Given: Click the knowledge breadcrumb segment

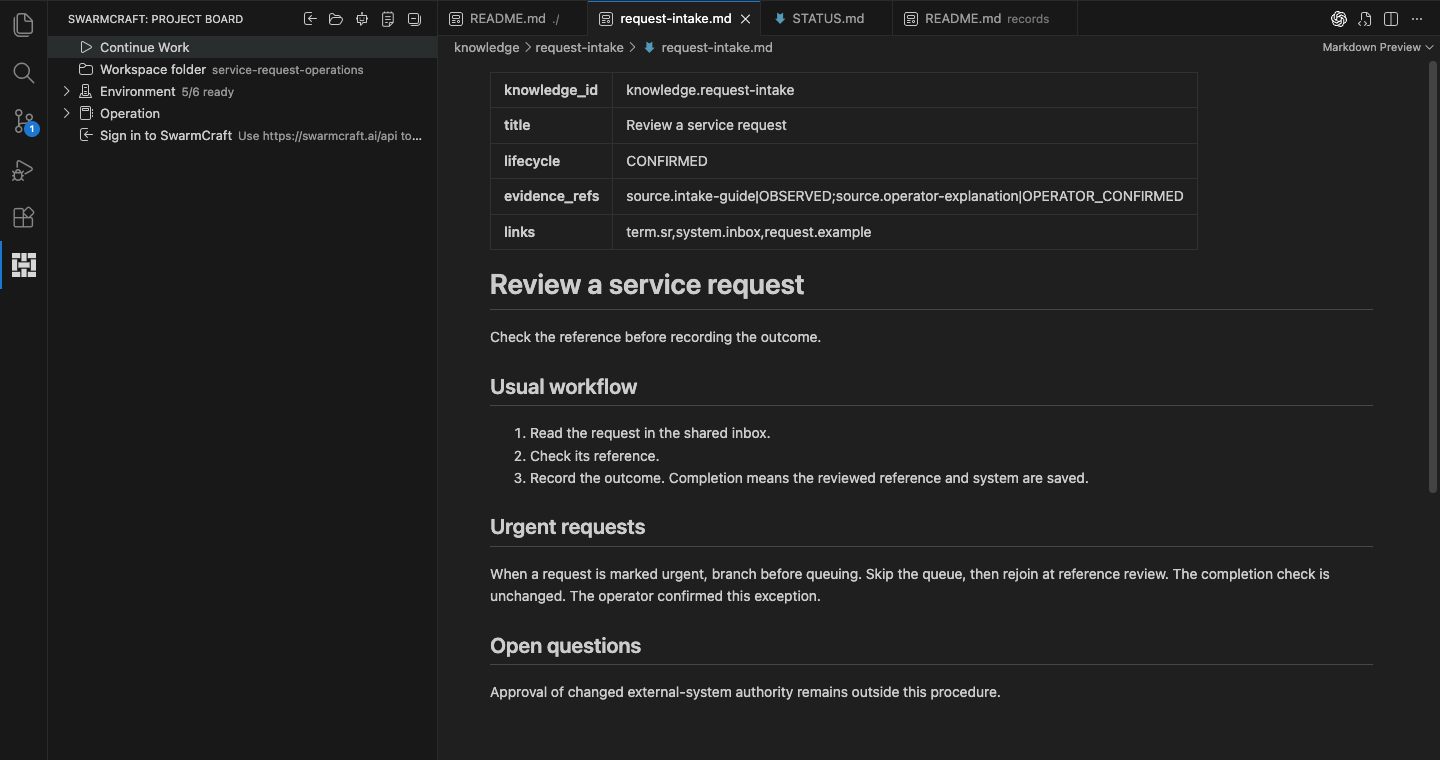Looking at the screenshot, I should click(486, 47).
